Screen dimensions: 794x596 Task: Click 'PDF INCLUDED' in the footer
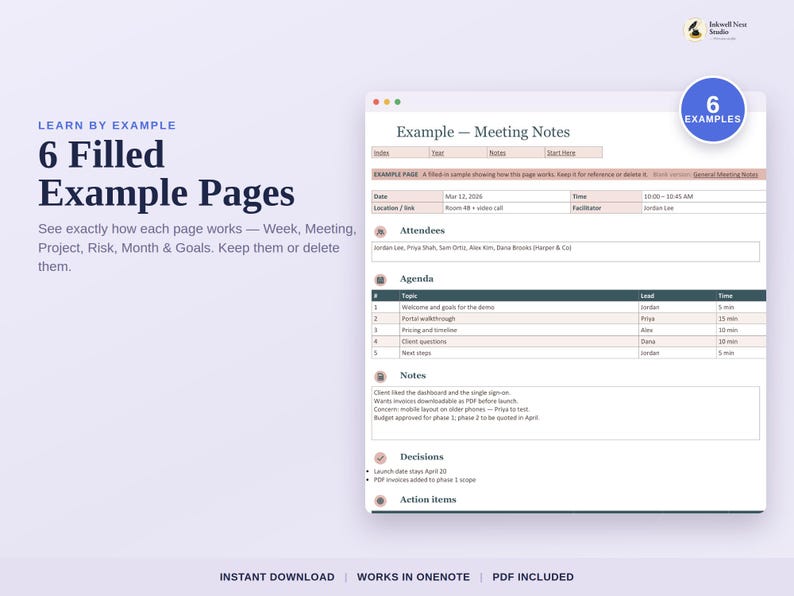(x=533, y=577)
